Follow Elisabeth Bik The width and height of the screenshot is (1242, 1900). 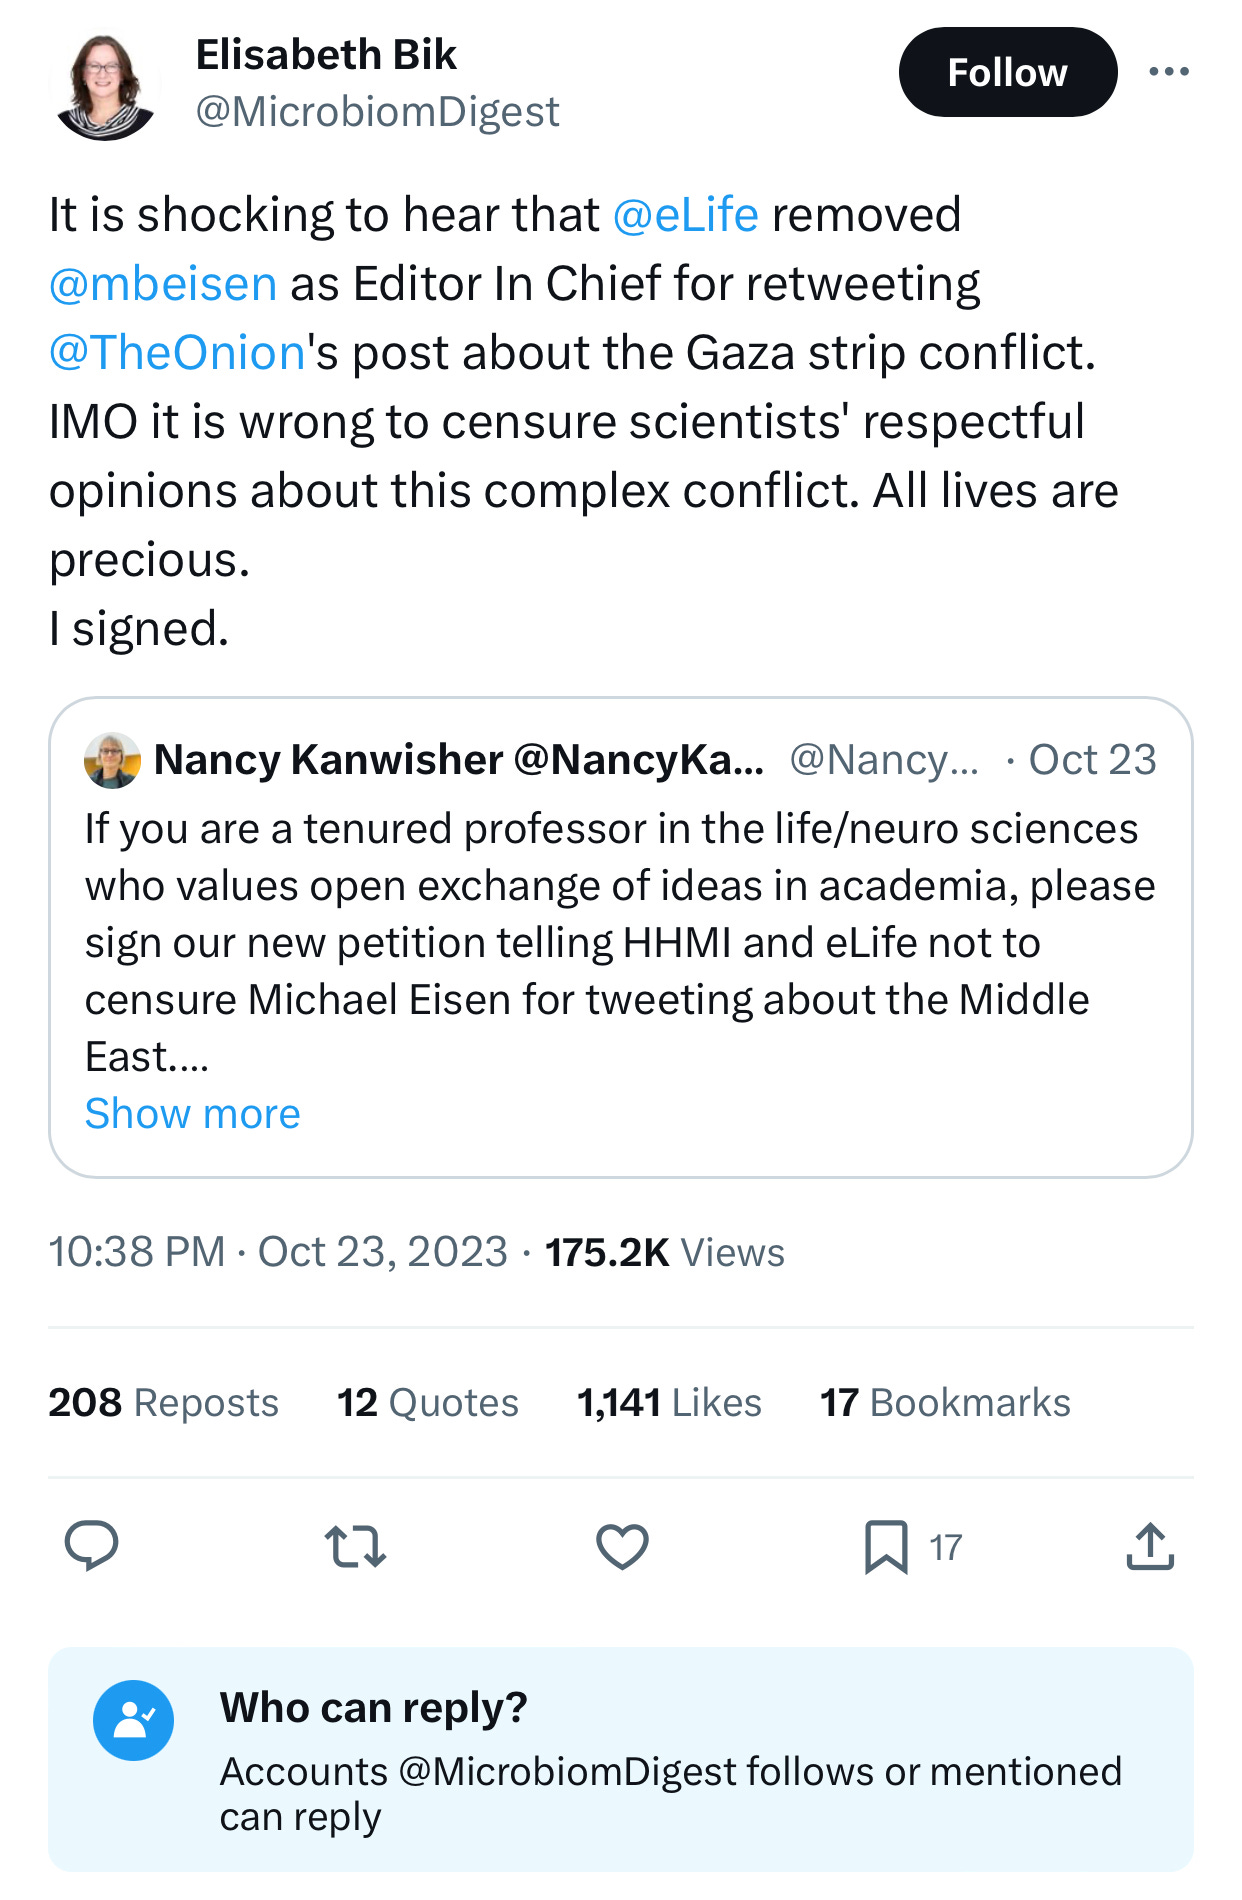(x=1007, y=72)
